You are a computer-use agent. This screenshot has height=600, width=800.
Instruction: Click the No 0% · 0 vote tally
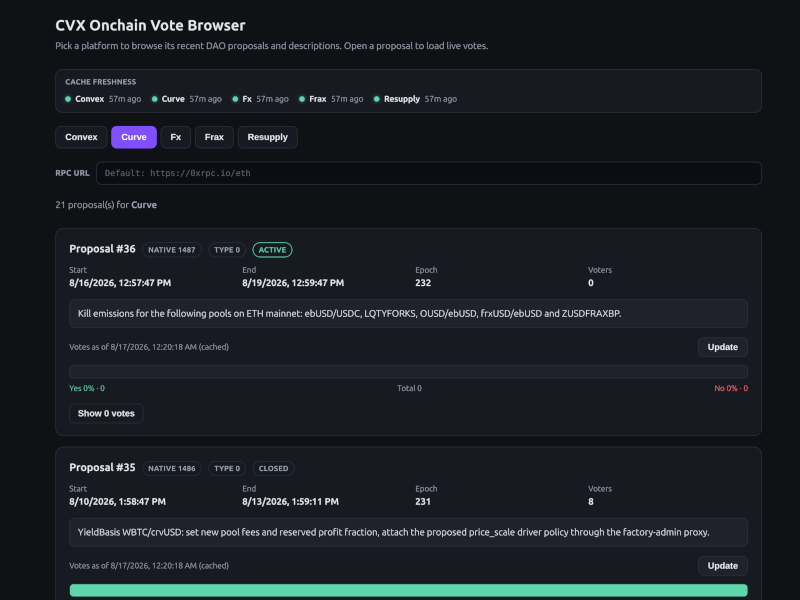[731, 388]
